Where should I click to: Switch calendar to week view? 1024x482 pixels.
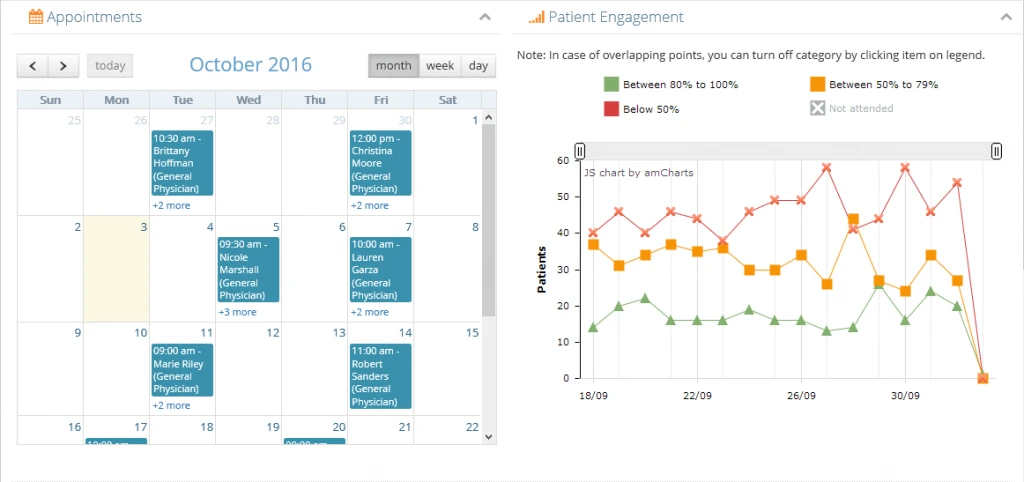tap(440, 66)
